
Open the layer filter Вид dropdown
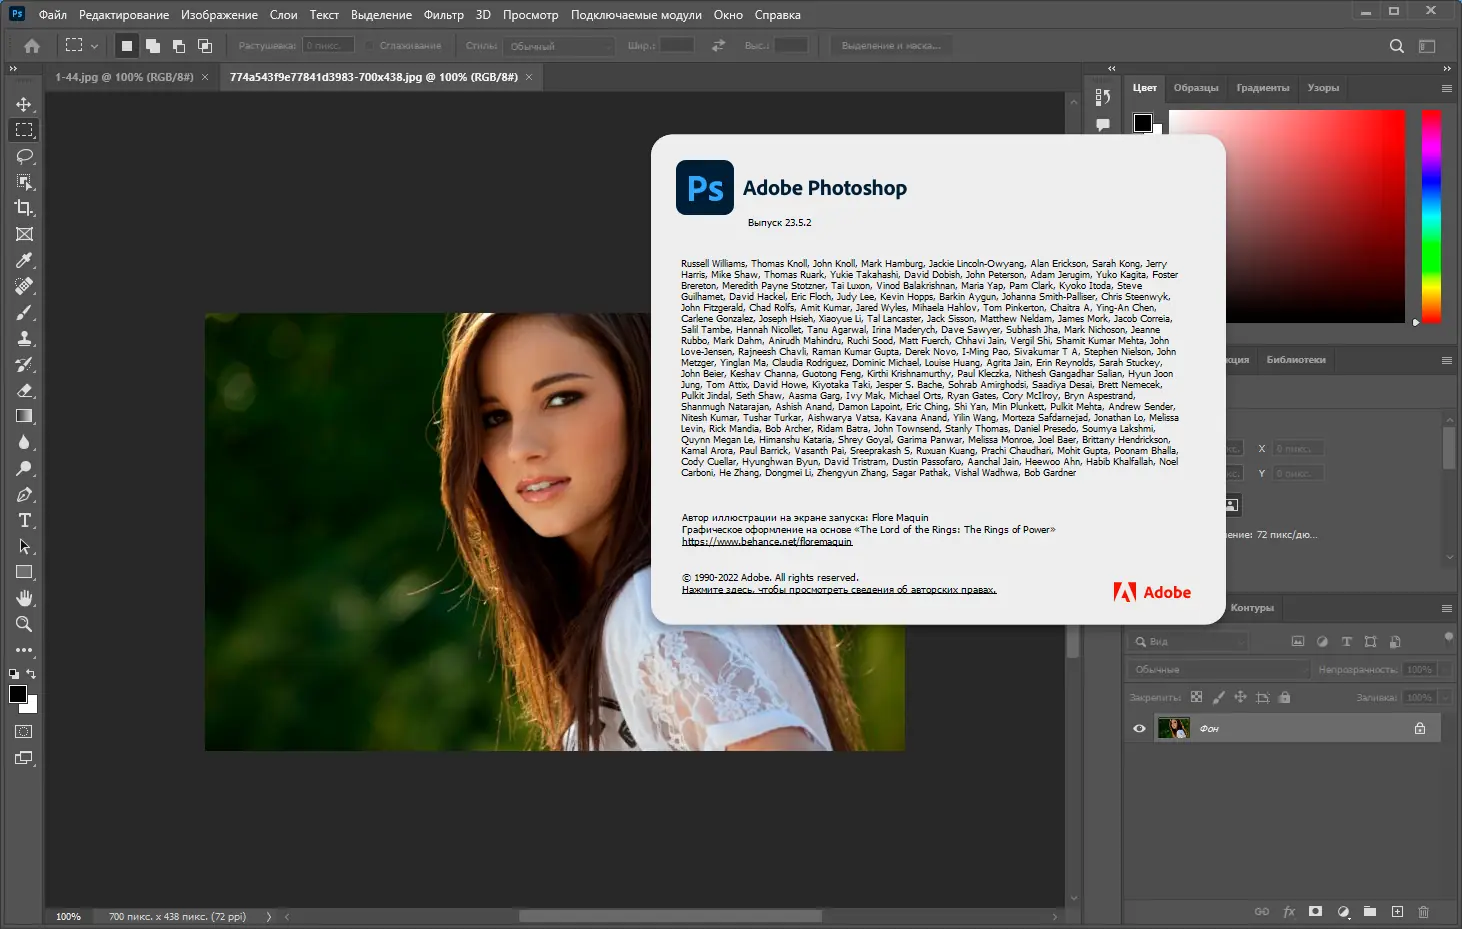point(1188,641)
